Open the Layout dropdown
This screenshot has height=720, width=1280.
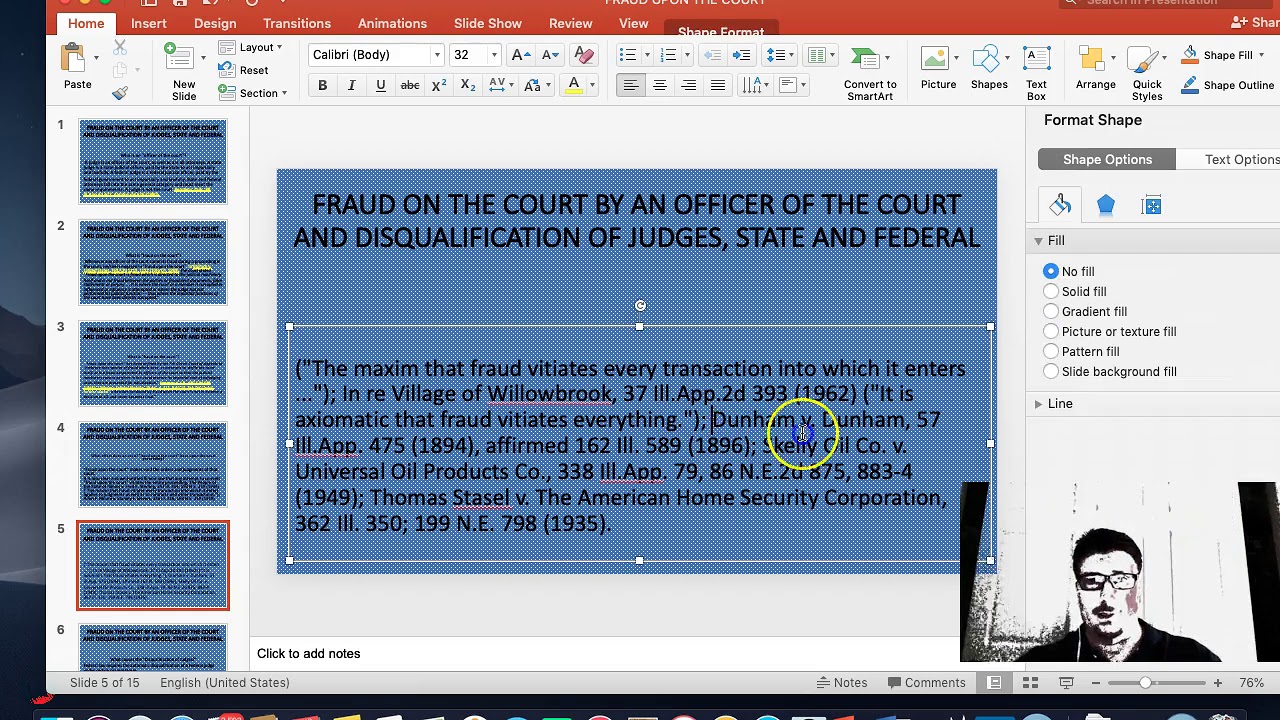[251, 47]
